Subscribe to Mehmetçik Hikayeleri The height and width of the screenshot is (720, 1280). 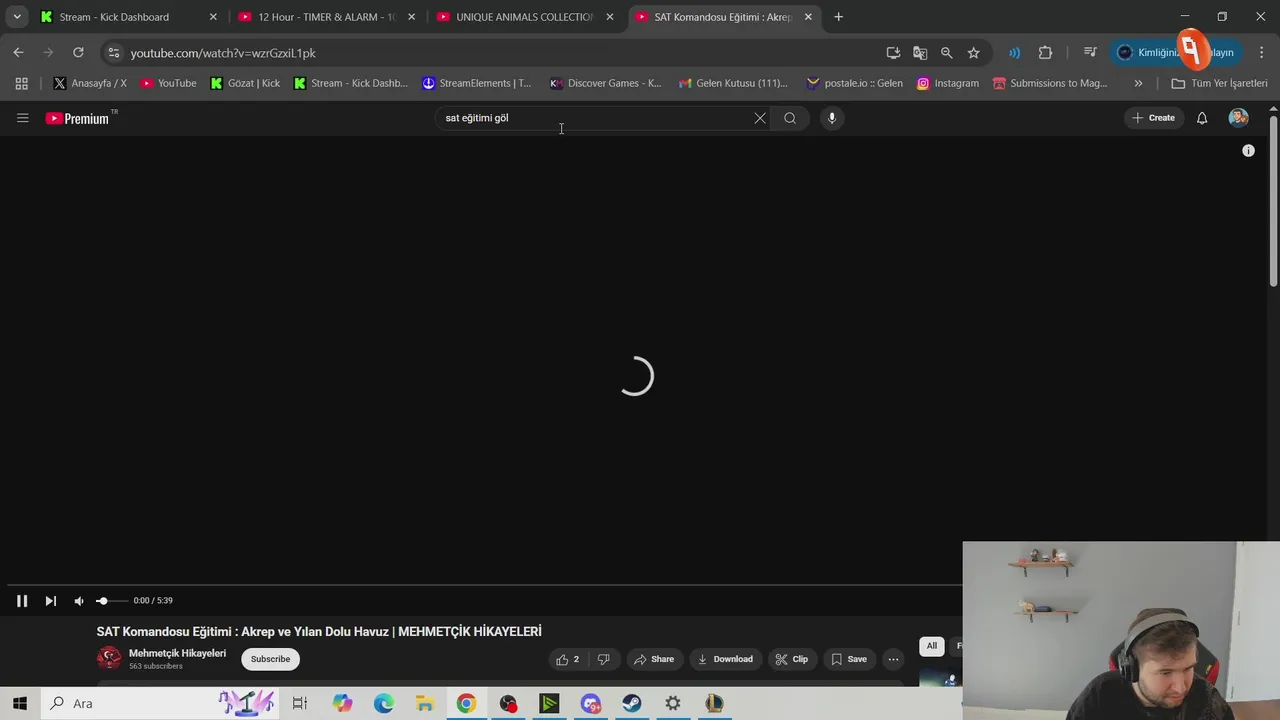pos(270,659)
